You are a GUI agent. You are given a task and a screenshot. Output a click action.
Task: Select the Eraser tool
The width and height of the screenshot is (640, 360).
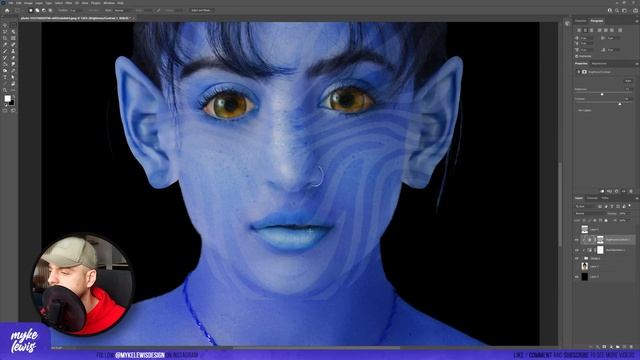click(x=13, y=58)
